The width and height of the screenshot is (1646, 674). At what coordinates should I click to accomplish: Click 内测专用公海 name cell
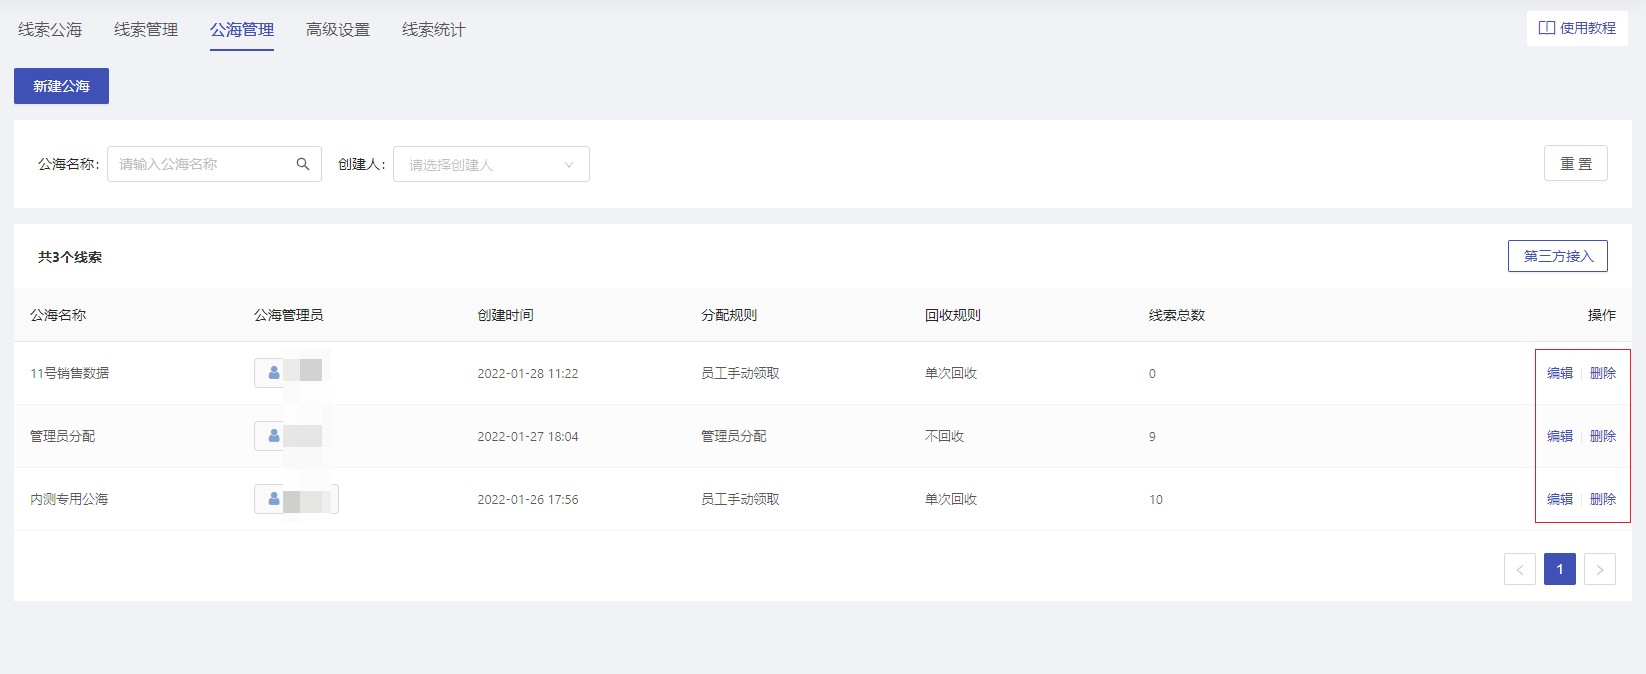coord(69,499)
